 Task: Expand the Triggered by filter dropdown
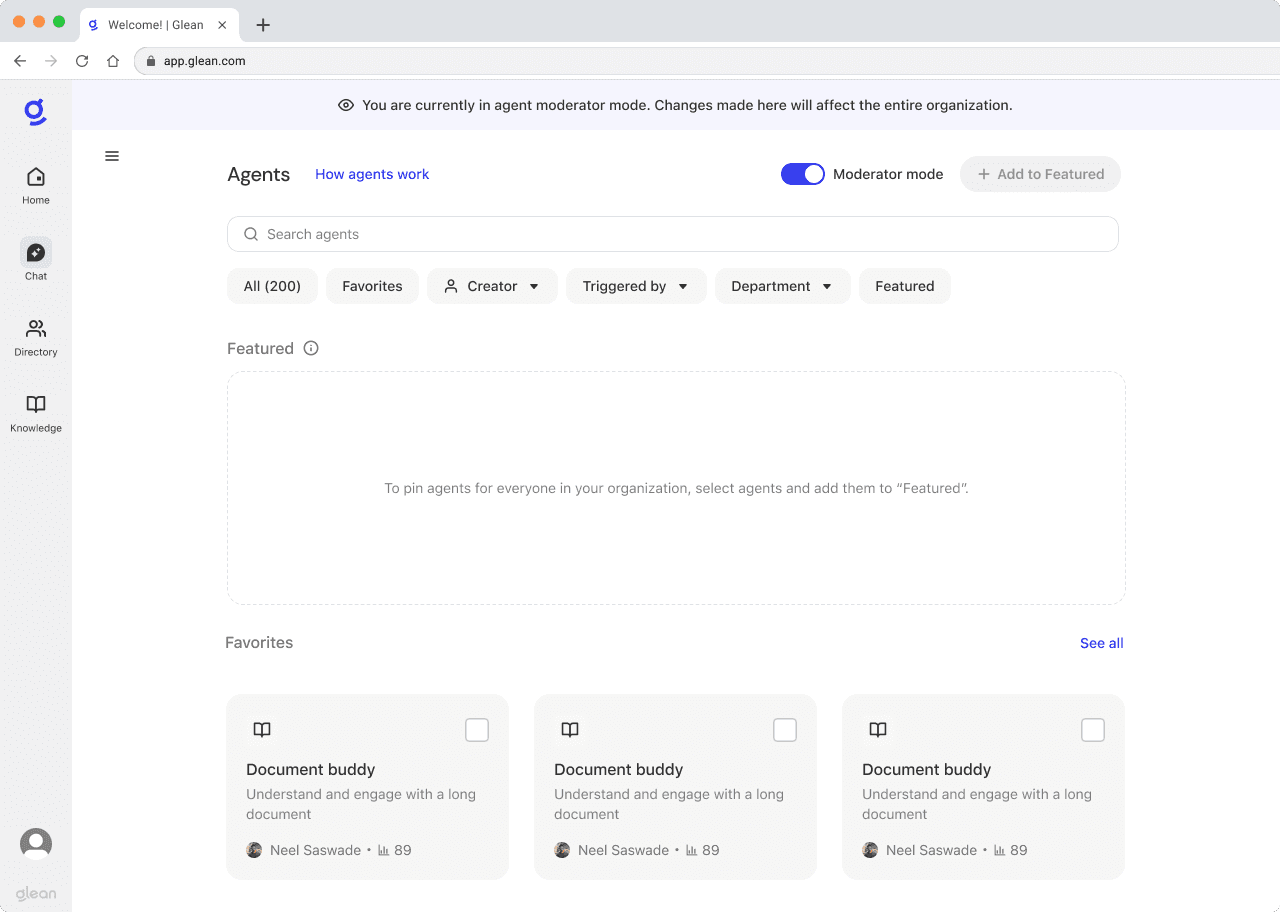pyautogui.click(x=636, y=286)
